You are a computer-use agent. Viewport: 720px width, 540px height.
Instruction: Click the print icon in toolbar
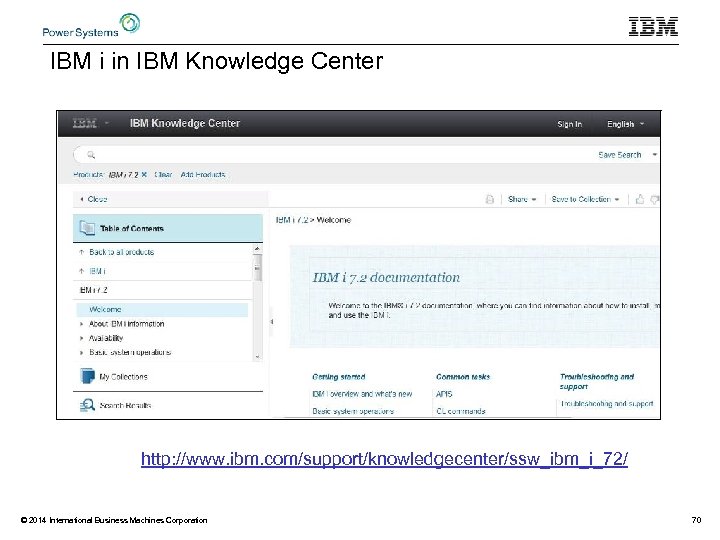tap(489, 199)
